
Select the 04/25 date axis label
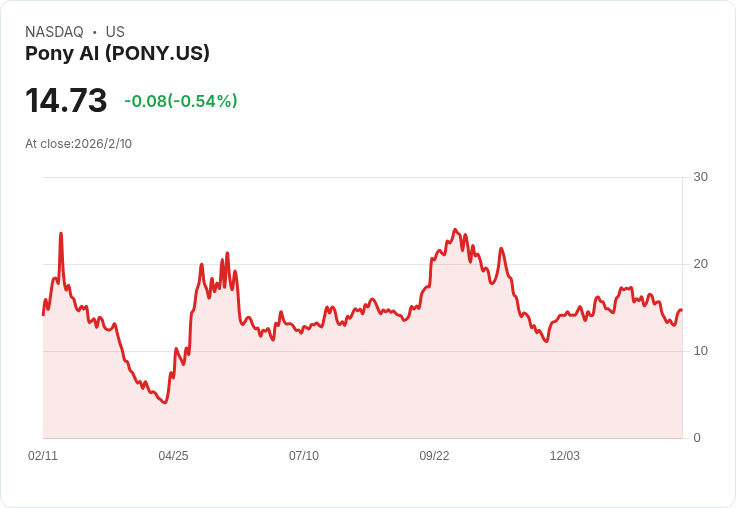click(173, 456)
